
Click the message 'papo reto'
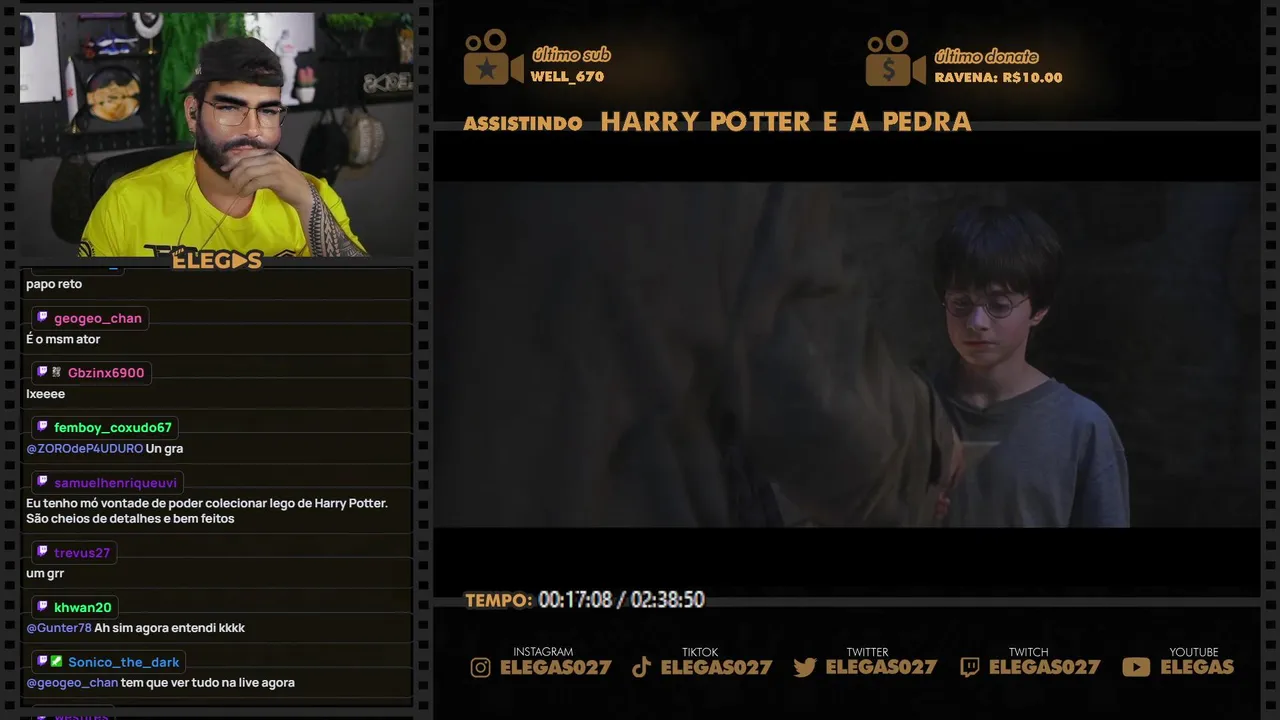pos(54,284)
